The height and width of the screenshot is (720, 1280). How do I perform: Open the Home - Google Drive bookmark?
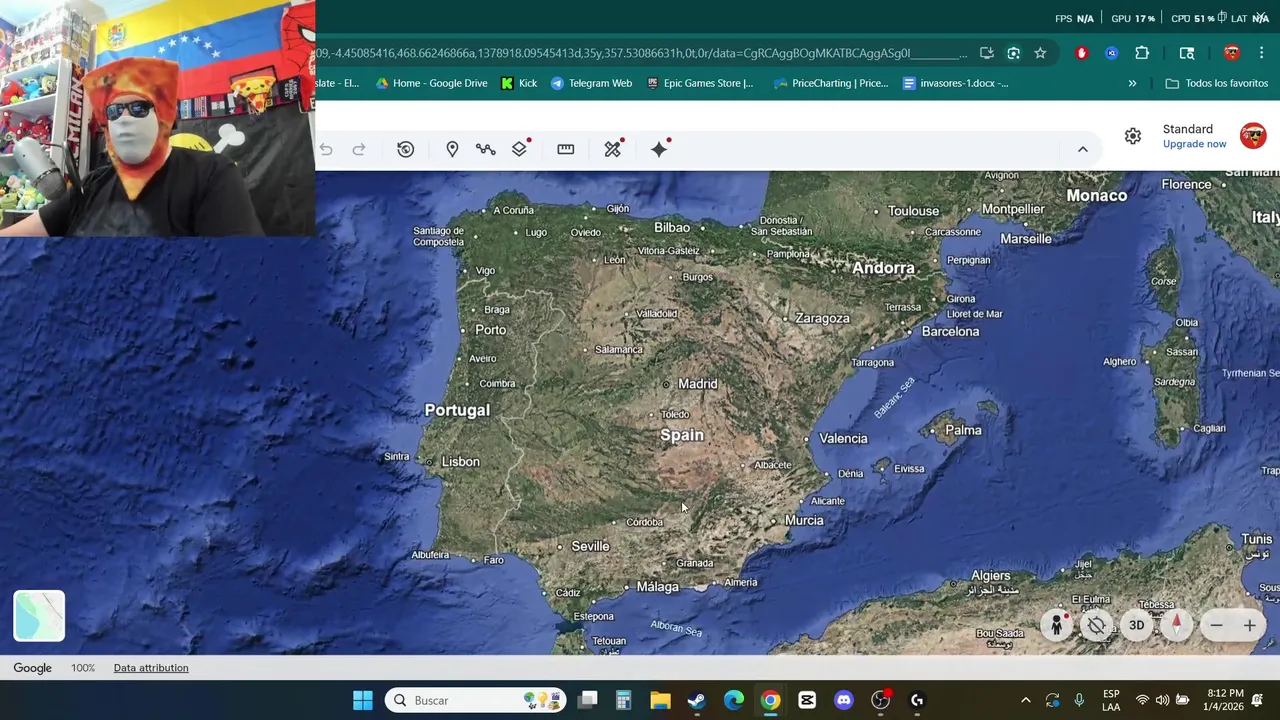point(431,83)
